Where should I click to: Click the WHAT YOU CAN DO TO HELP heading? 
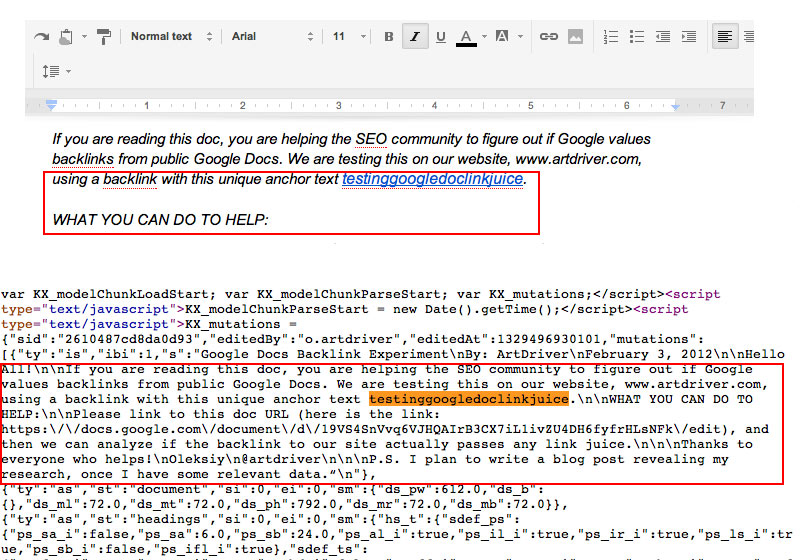point(160,220)
